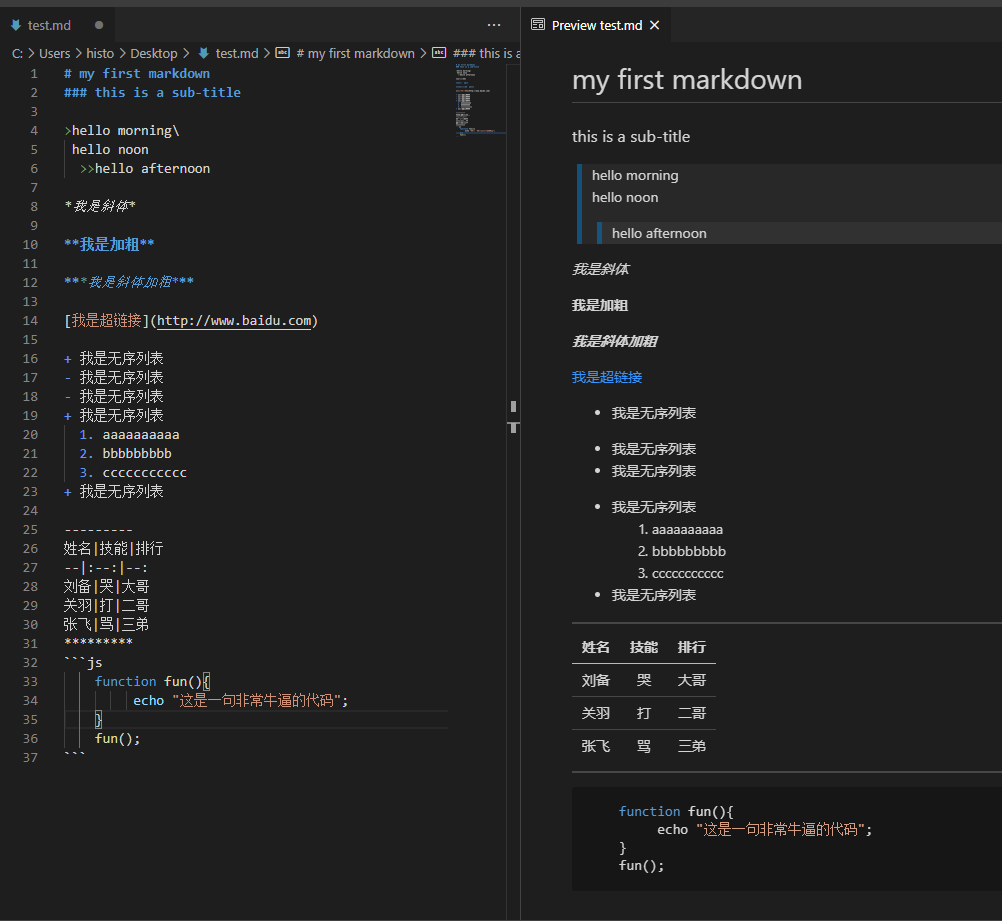Click '2. bbbbbbbbb' in the preview list
The image size is (1002, 921).
[681, 552]
